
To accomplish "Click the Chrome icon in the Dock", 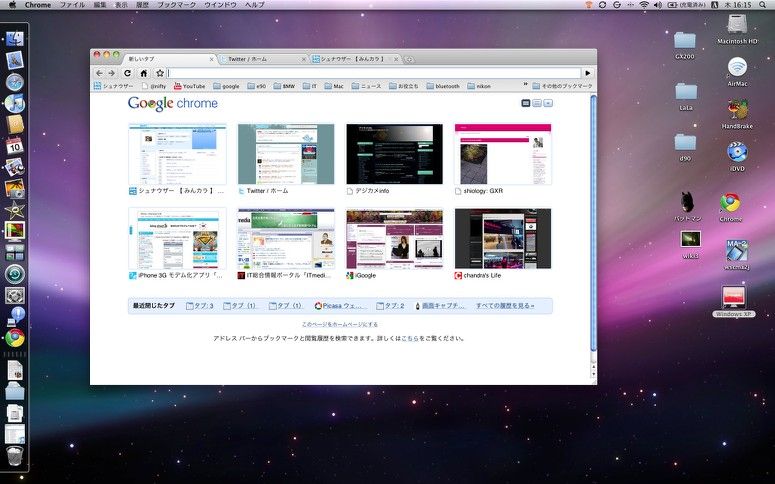I will 15,338.
